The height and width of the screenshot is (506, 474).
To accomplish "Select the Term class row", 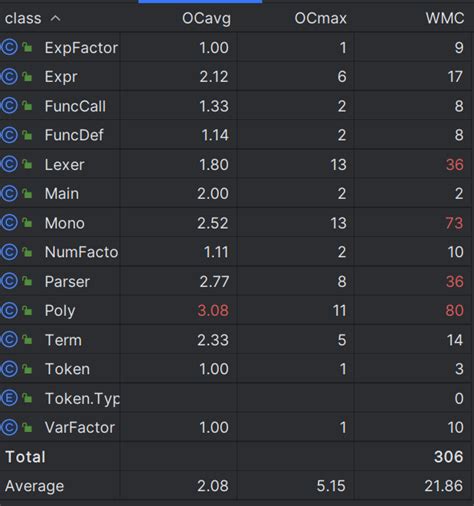I will pos(237,340).
